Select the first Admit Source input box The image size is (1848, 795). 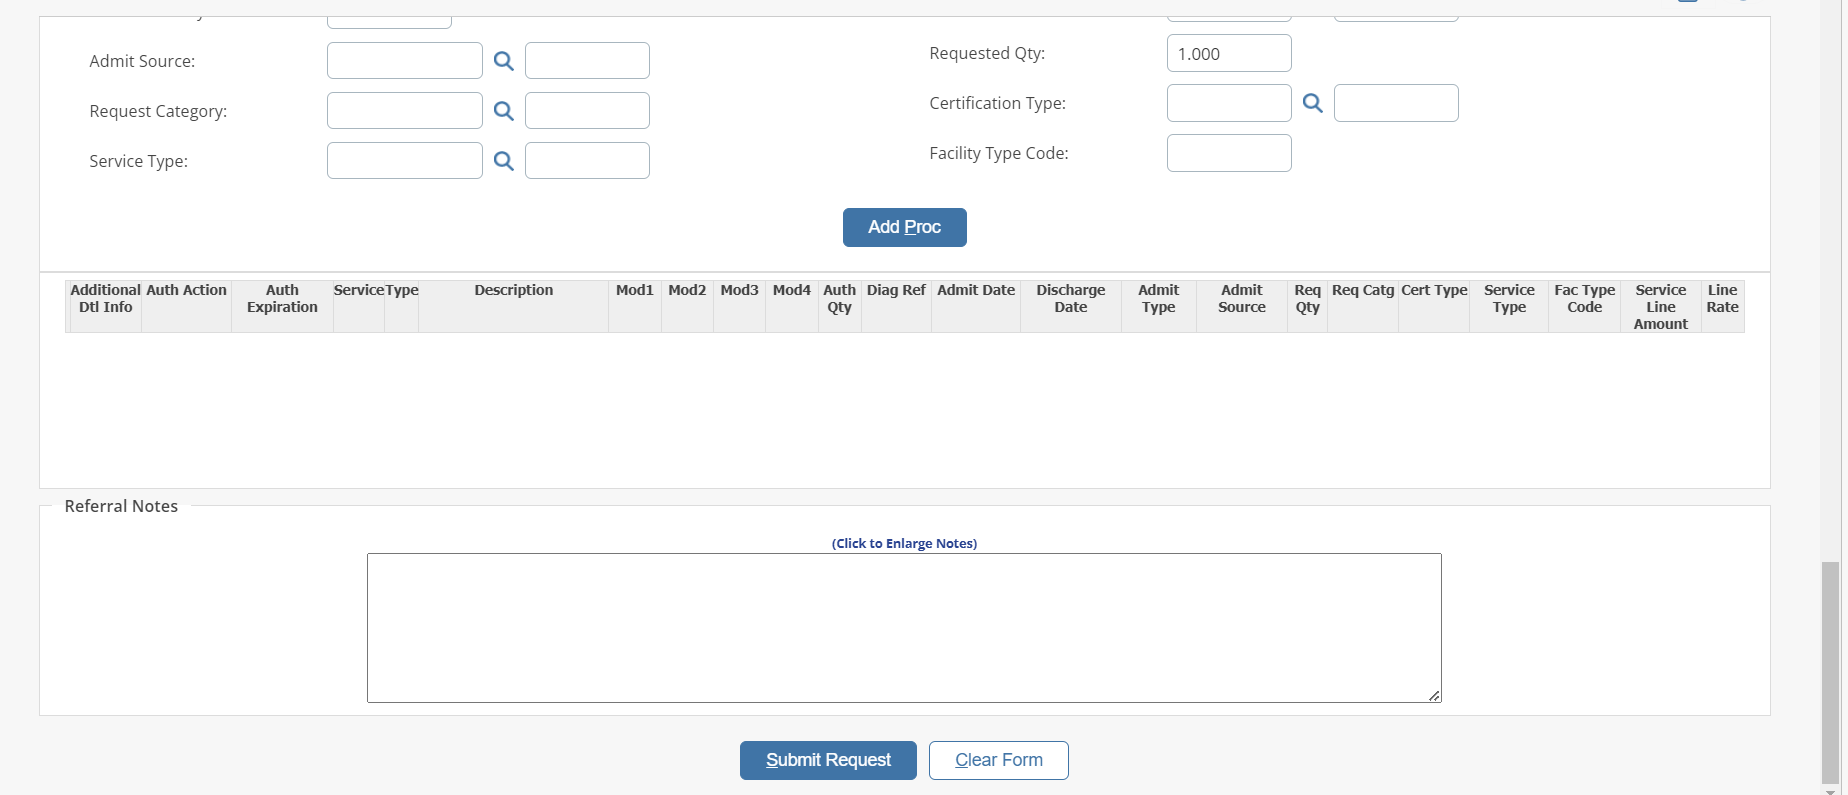pos(405,61)
